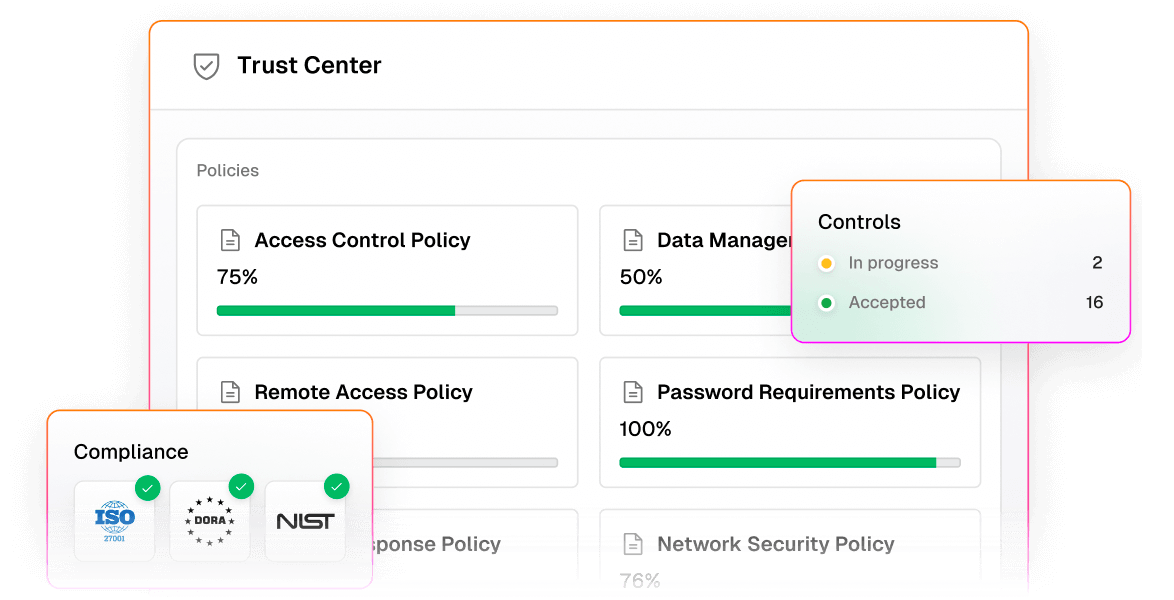Select the ISO 27001 compliance logo
The height and width of the screenshot is (600, 1174).
[x=115, y=521]
